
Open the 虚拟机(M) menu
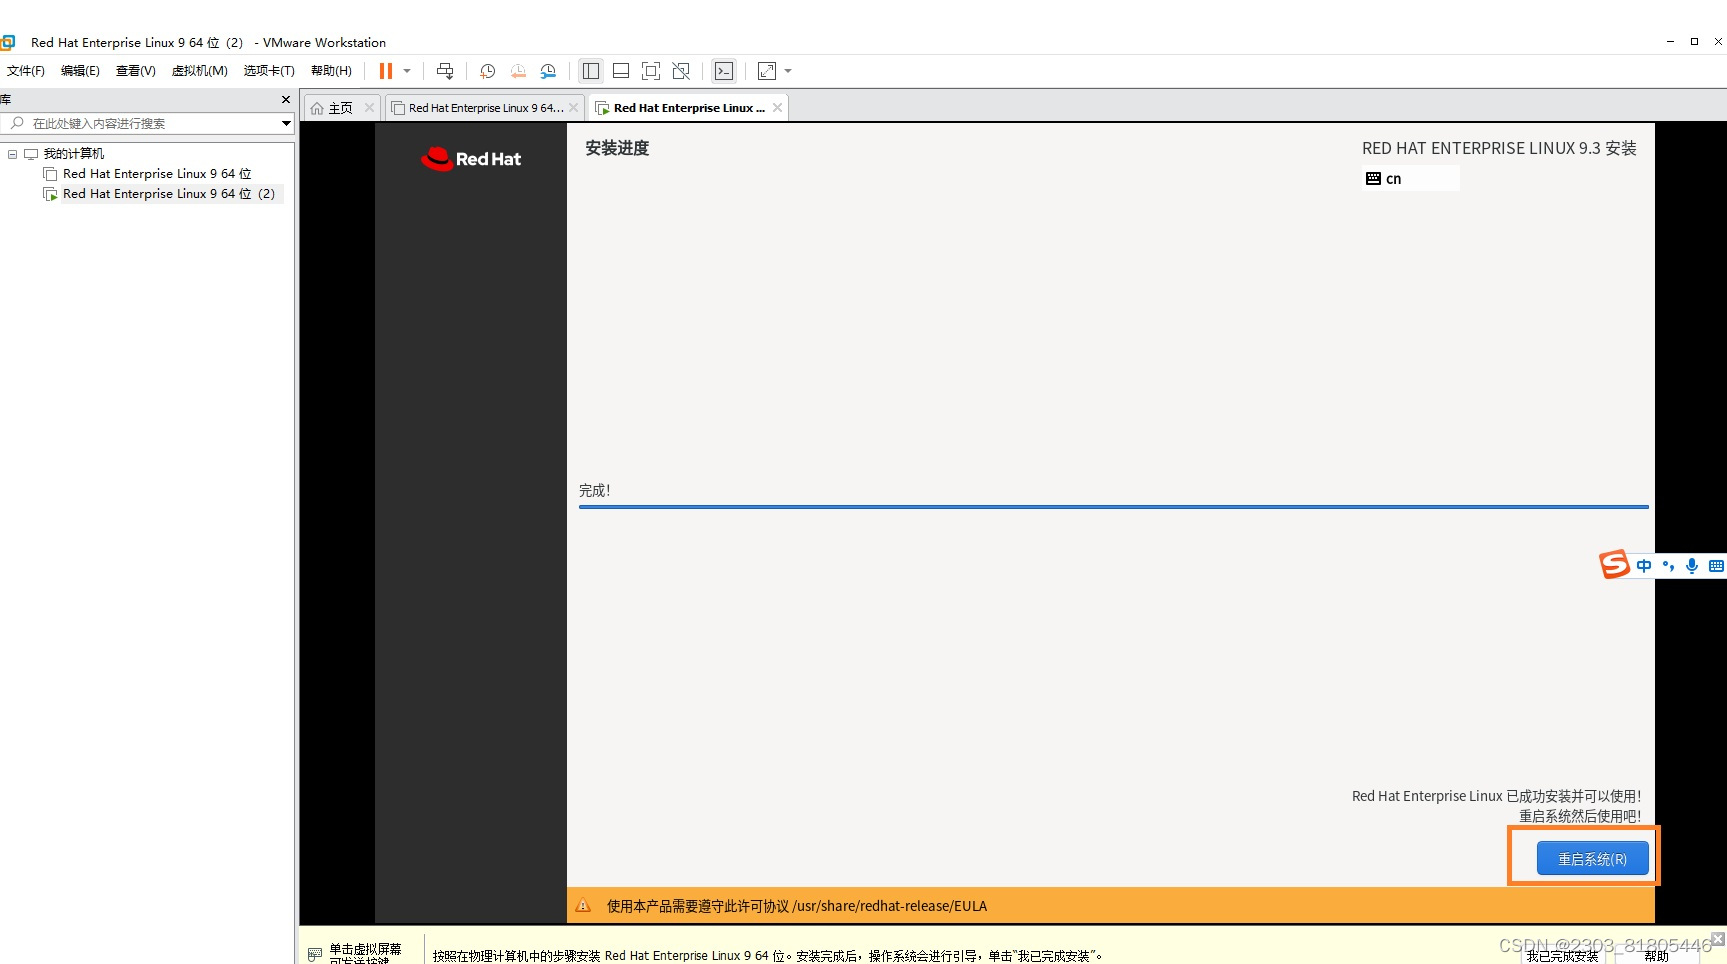coord(199,70)
